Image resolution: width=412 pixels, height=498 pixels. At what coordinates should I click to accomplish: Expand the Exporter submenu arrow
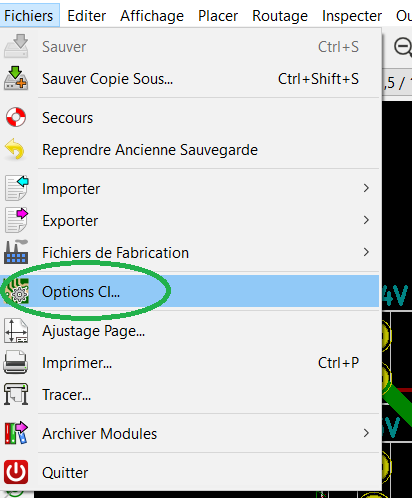366,220
